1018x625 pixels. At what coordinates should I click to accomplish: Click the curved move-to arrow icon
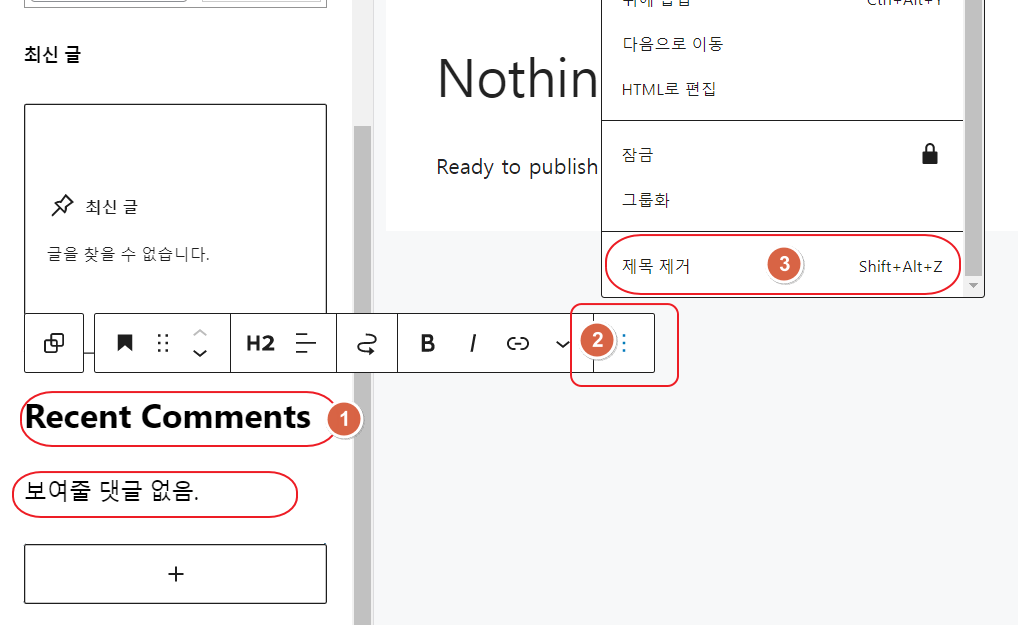click(367, 343)
